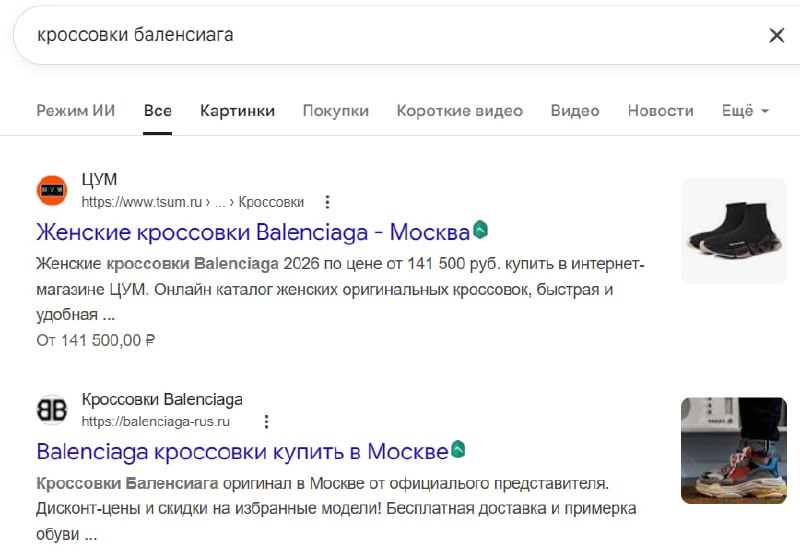Open three-dot menu for balenciaga-rus.ru result

(x=266, y=422)
